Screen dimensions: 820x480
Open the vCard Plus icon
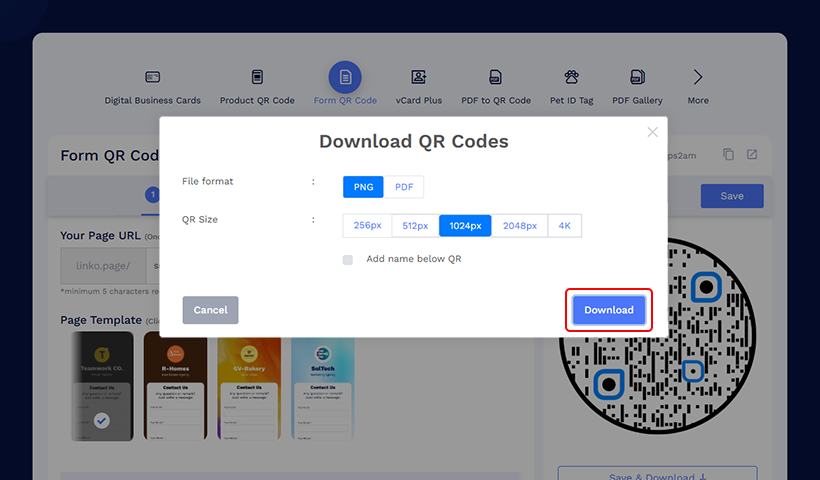tap(418, 77)
